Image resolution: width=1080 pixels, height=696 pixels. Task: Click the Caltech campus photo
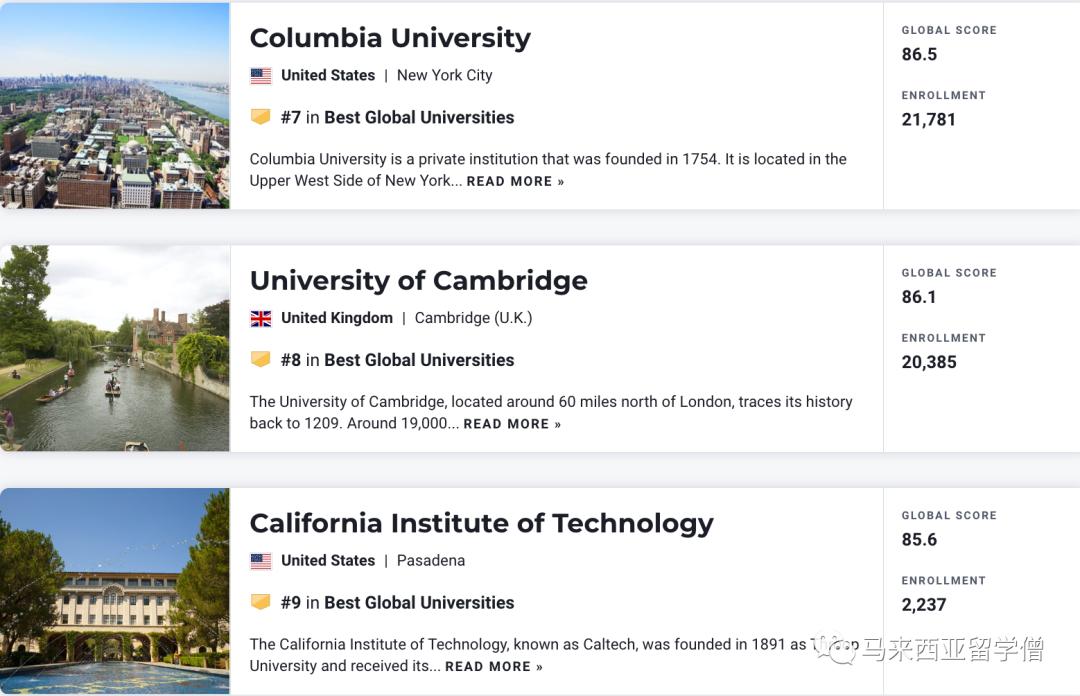pyautogui.click(x=114, y=590)
